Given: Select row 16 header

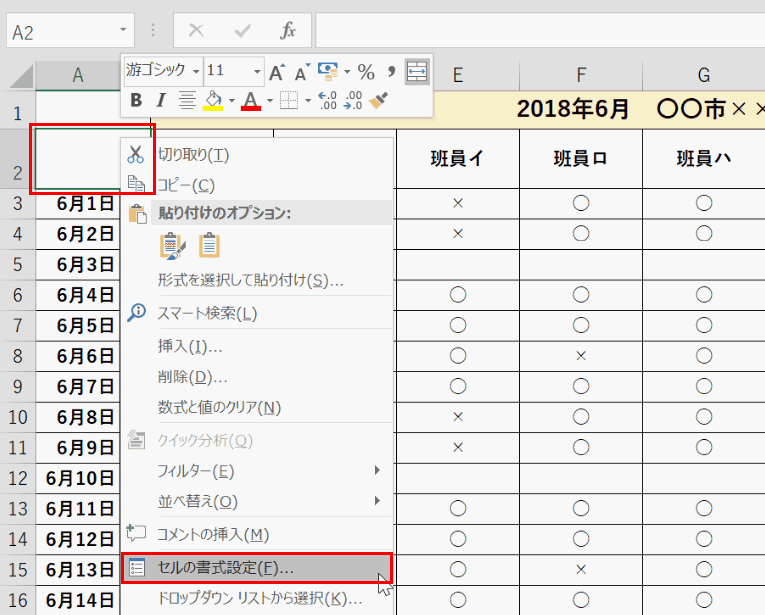Looking at the screenshot, I should (x=18, y=600).
